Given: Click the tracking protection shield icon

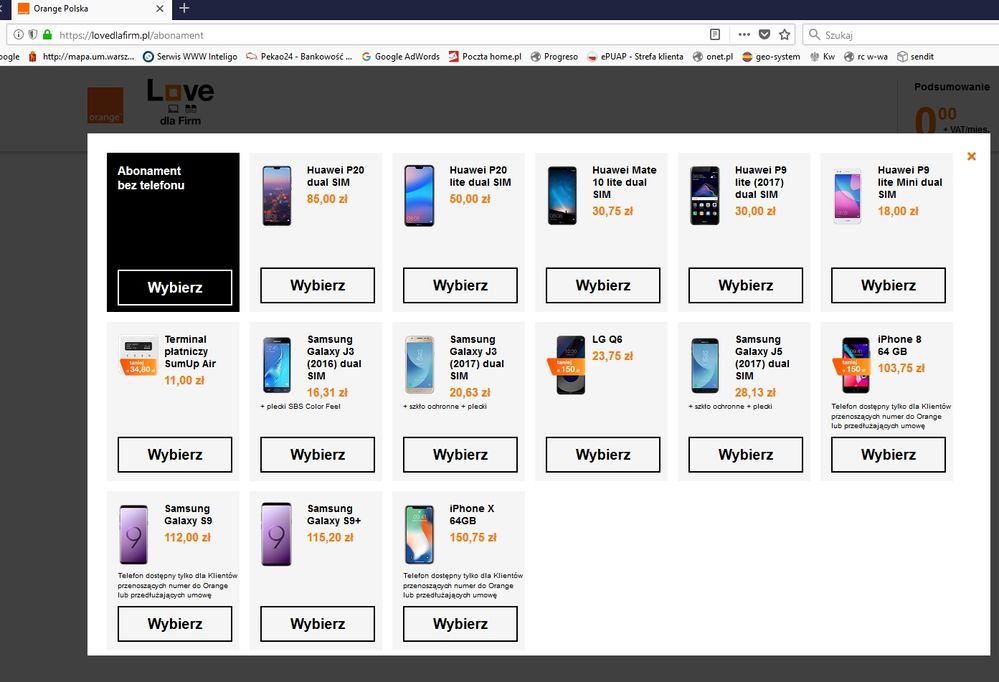Looking at the screenshot, I should (x=32, y=34).
